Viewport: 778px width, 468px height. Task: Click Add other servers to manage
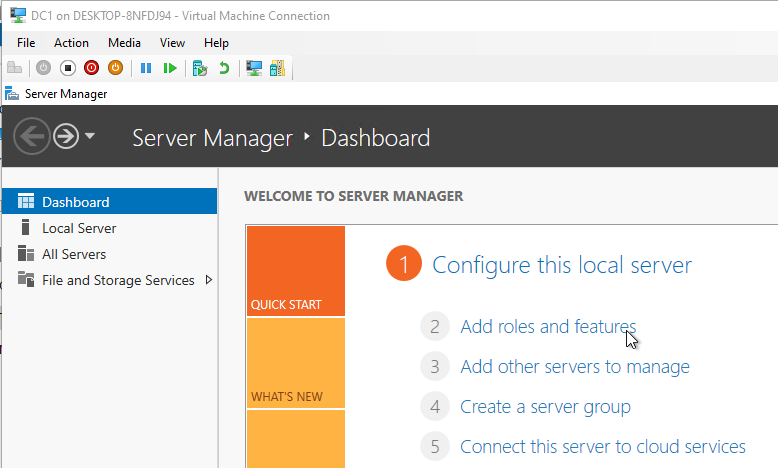pyautogui.click(x=575, y=367)
